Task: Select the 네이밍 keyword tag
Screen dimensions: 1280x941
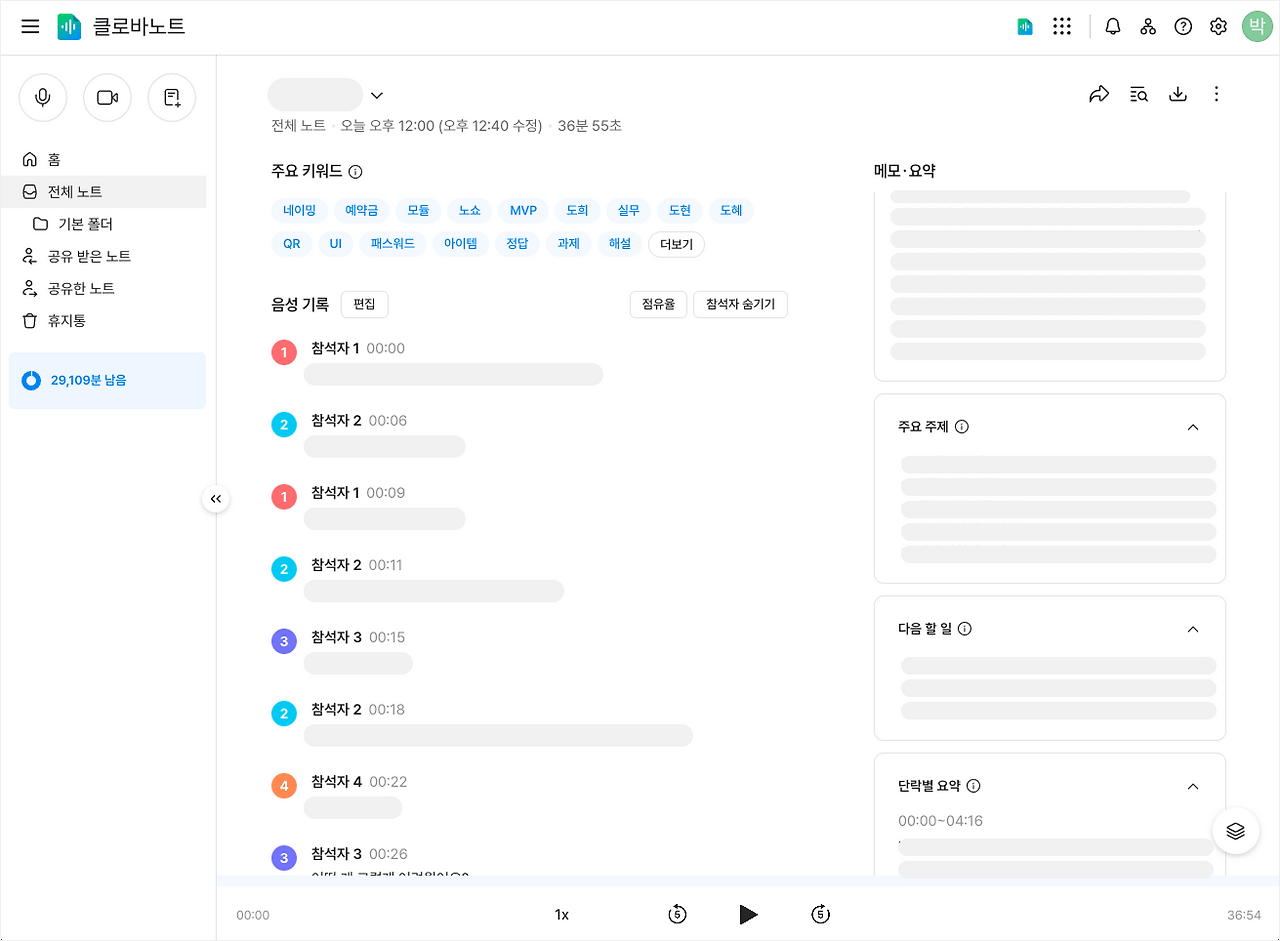Action: coord(299,211)
